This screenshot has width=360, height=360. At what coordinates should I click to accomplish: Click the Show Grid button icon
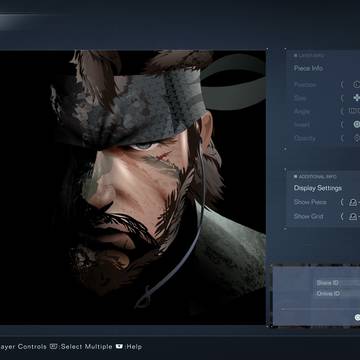pyautogui.click(x=354, y=216)
